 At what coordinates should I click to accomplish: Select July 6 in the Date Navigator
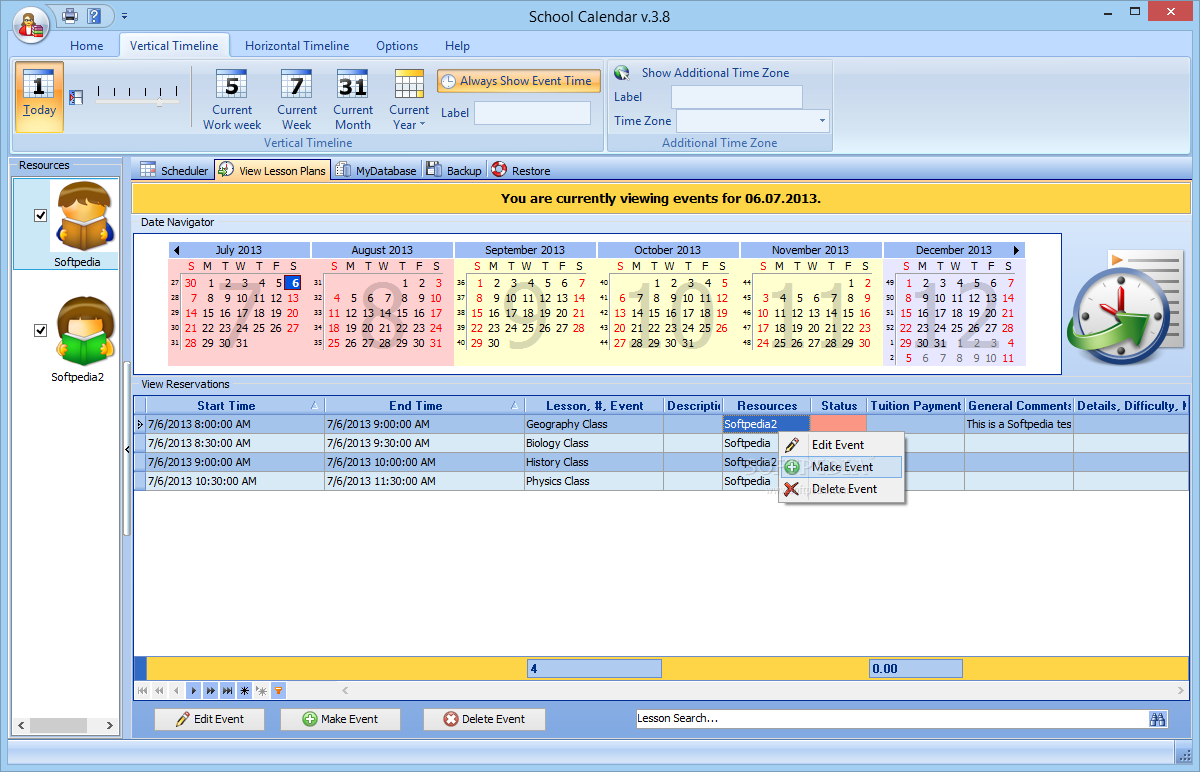click(293, 283)
